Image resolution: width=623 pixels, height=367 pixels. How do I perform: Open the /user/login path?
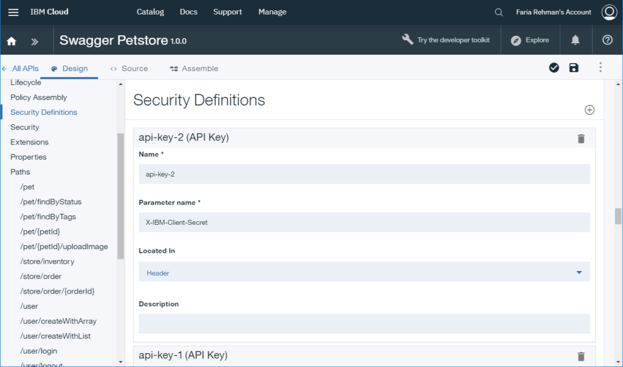tap(39, 351)
